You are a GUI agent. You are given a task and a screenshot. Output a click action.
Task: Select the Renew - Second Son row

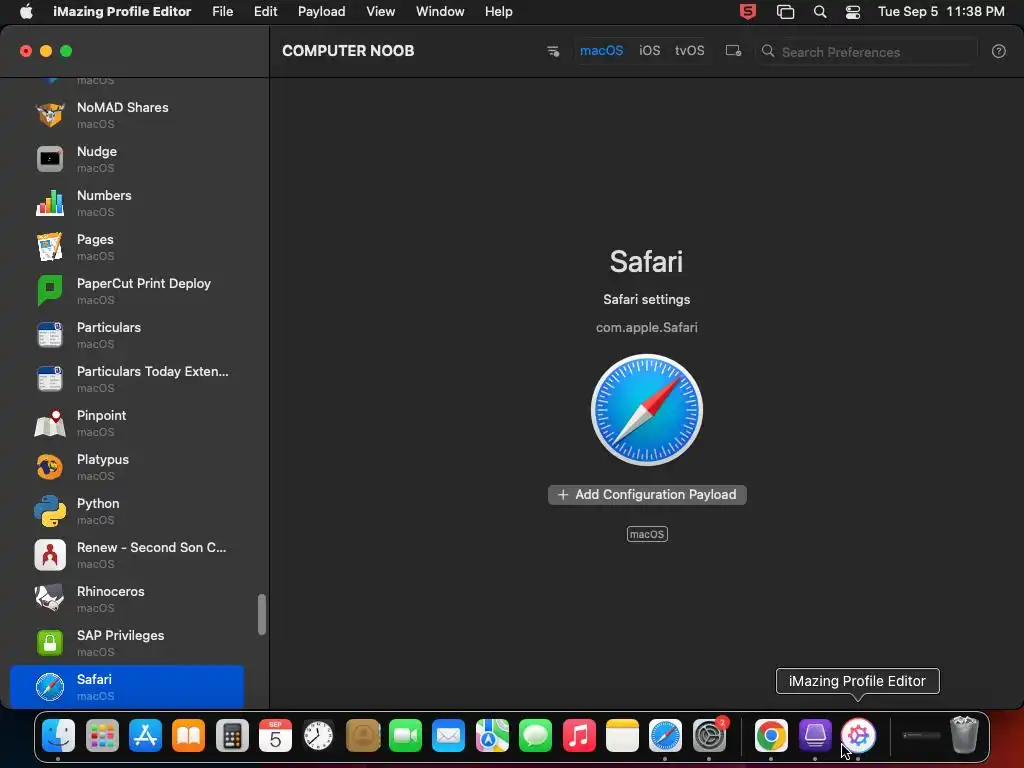[x=127, y=555]
